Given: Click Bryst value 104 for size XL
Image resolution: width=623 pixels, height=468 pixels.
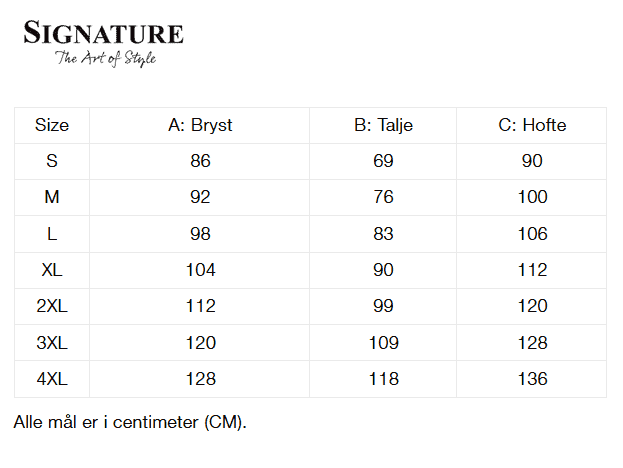Looking at the screenshot, I should 200,270.
